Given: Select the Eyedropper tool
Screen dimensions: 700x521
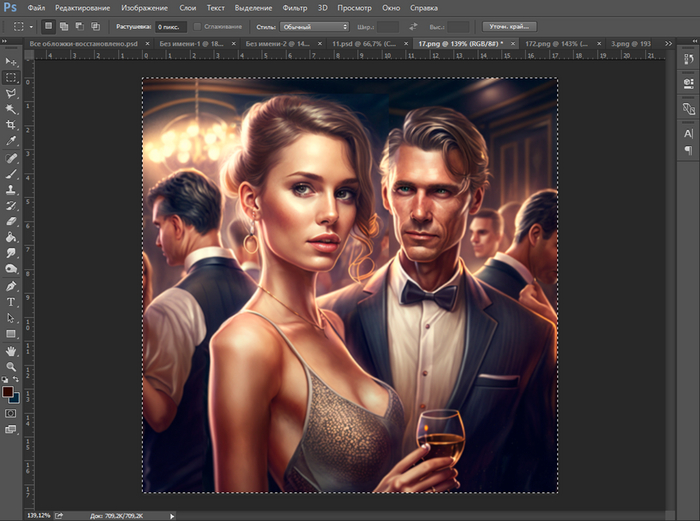Looking at the screenshot, I should coord(11,141).
